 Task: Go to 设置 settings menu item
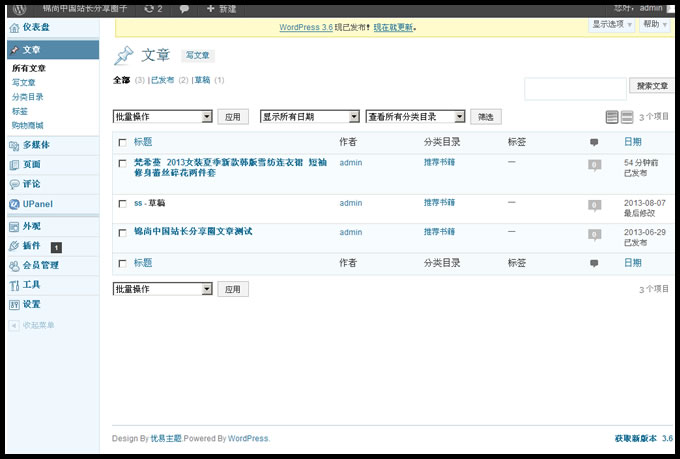pos(32,304)
